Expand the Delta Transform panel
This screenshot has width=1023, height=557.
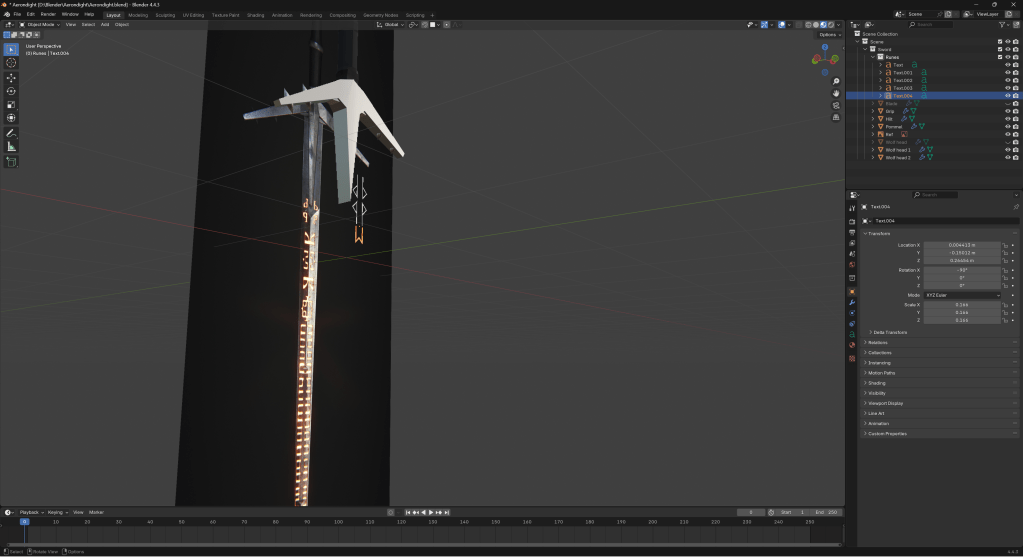point(890,332)
